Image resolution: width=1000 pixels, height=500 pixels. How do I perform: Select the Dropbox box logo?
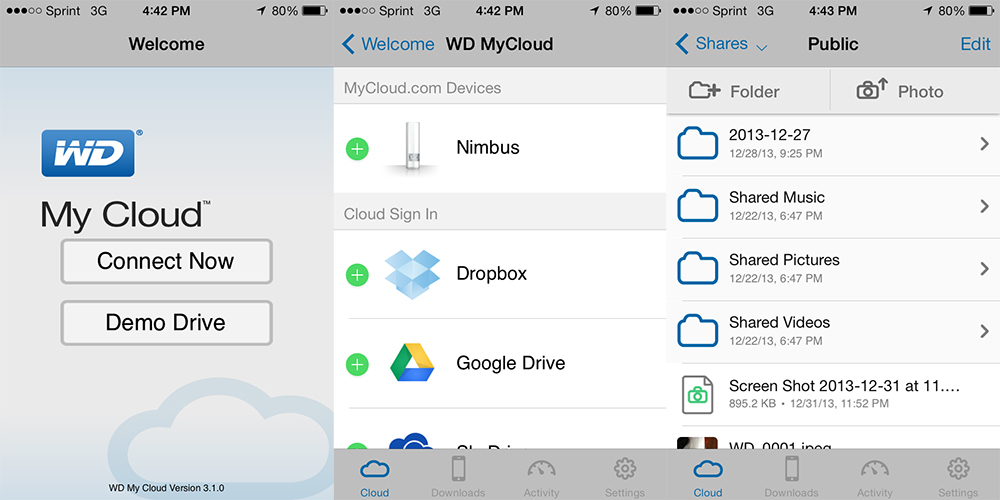tap(412, 273)
